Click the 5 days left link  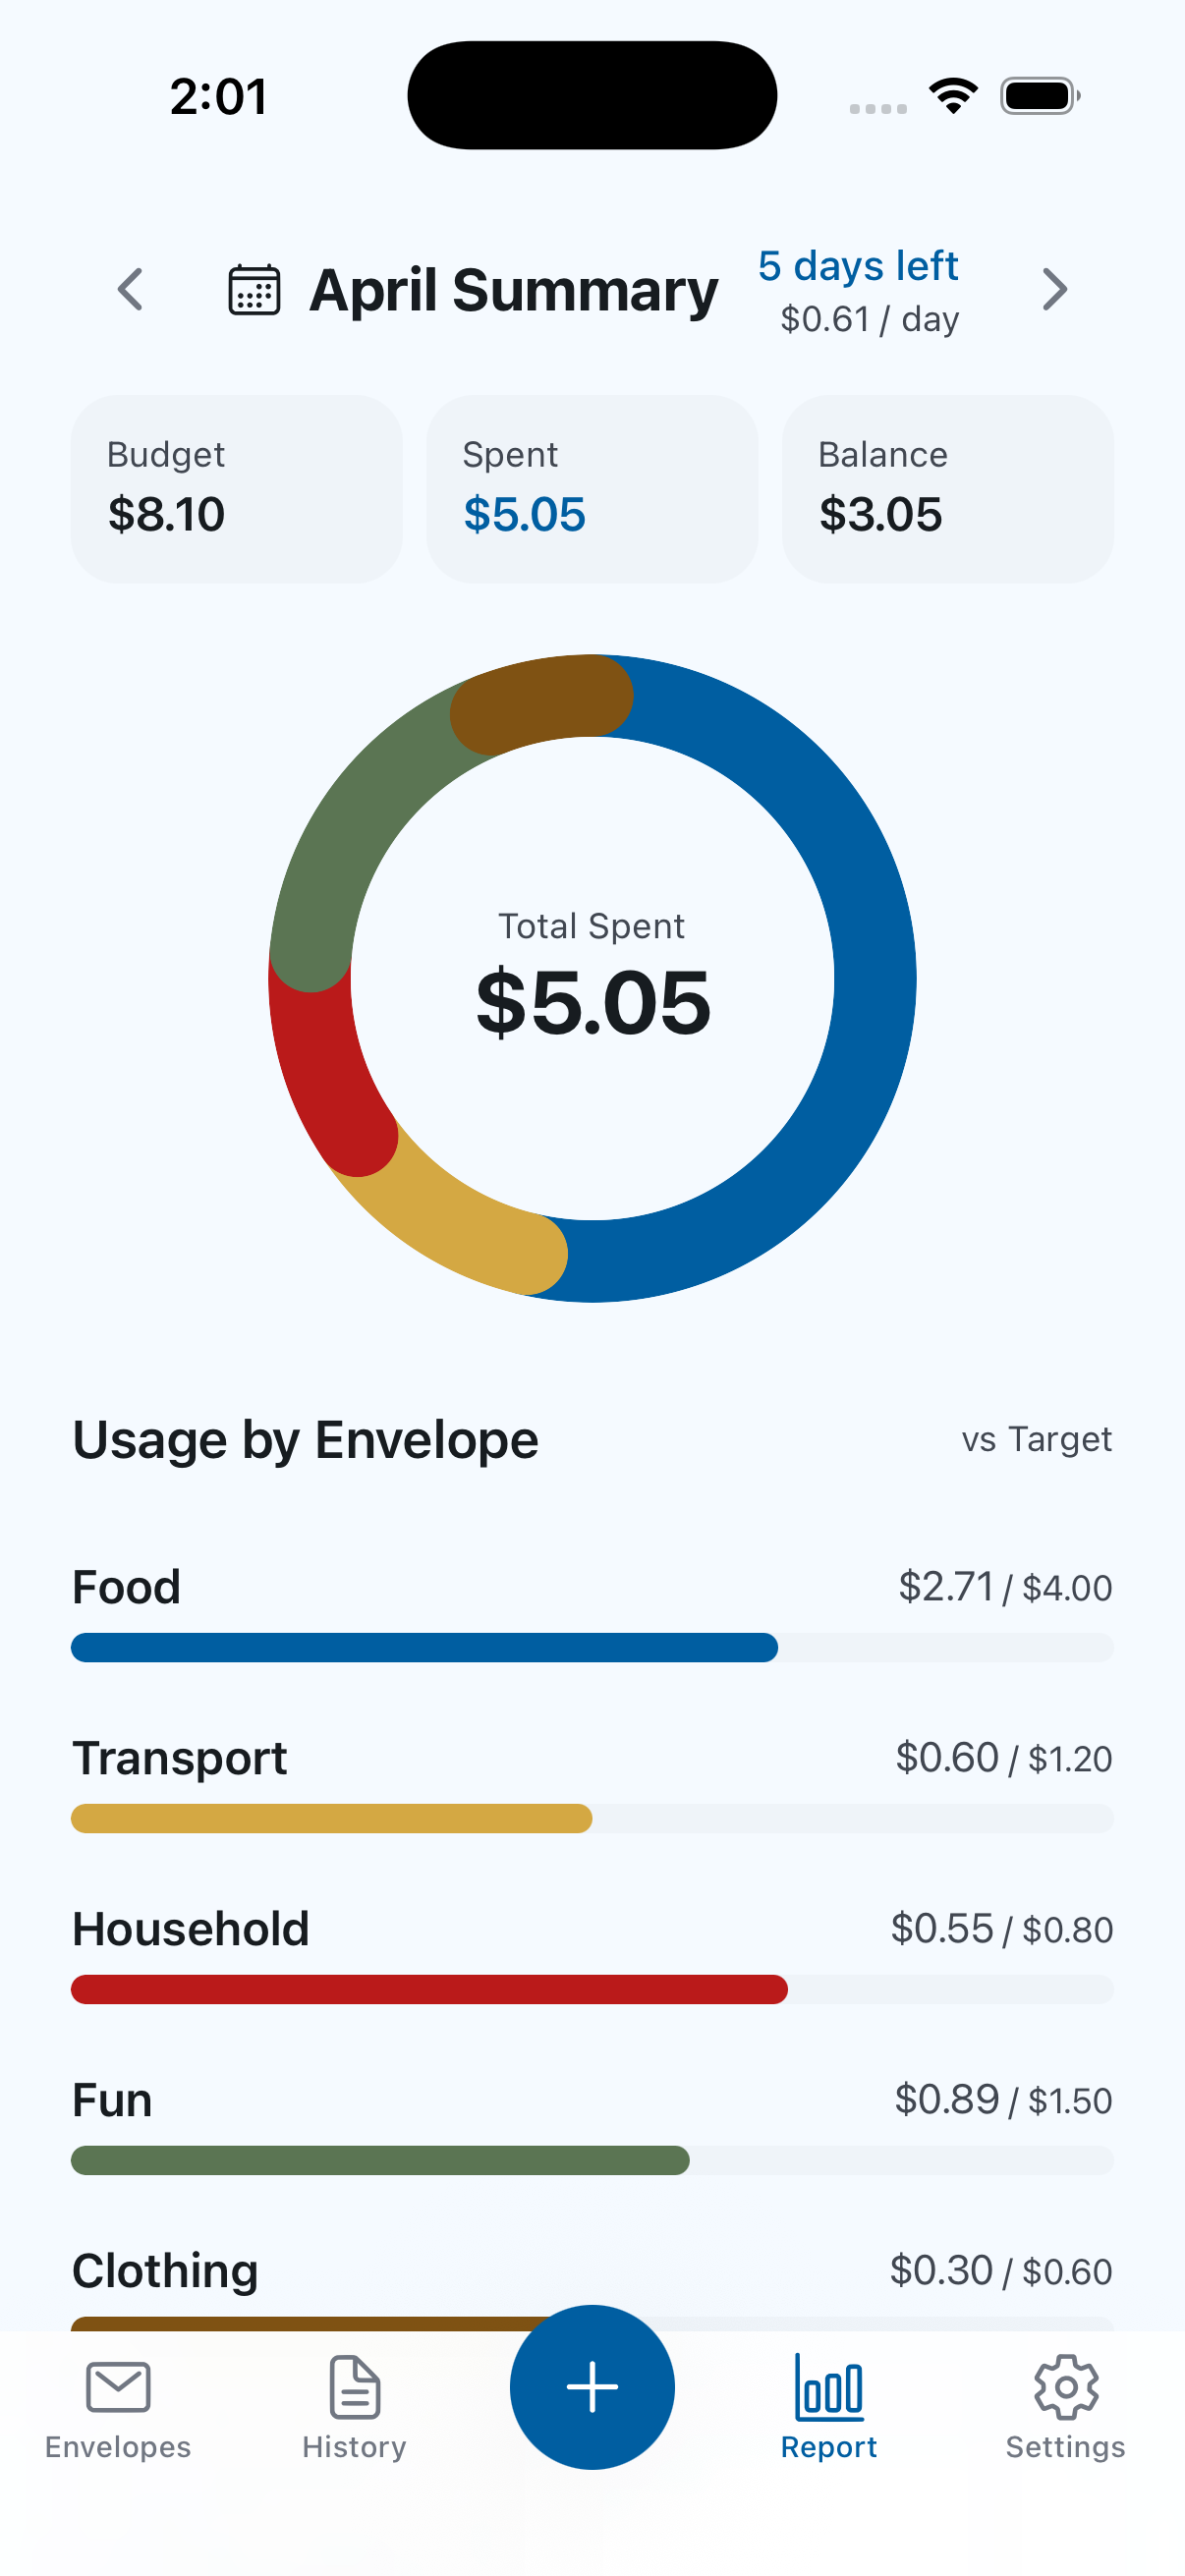858,266
